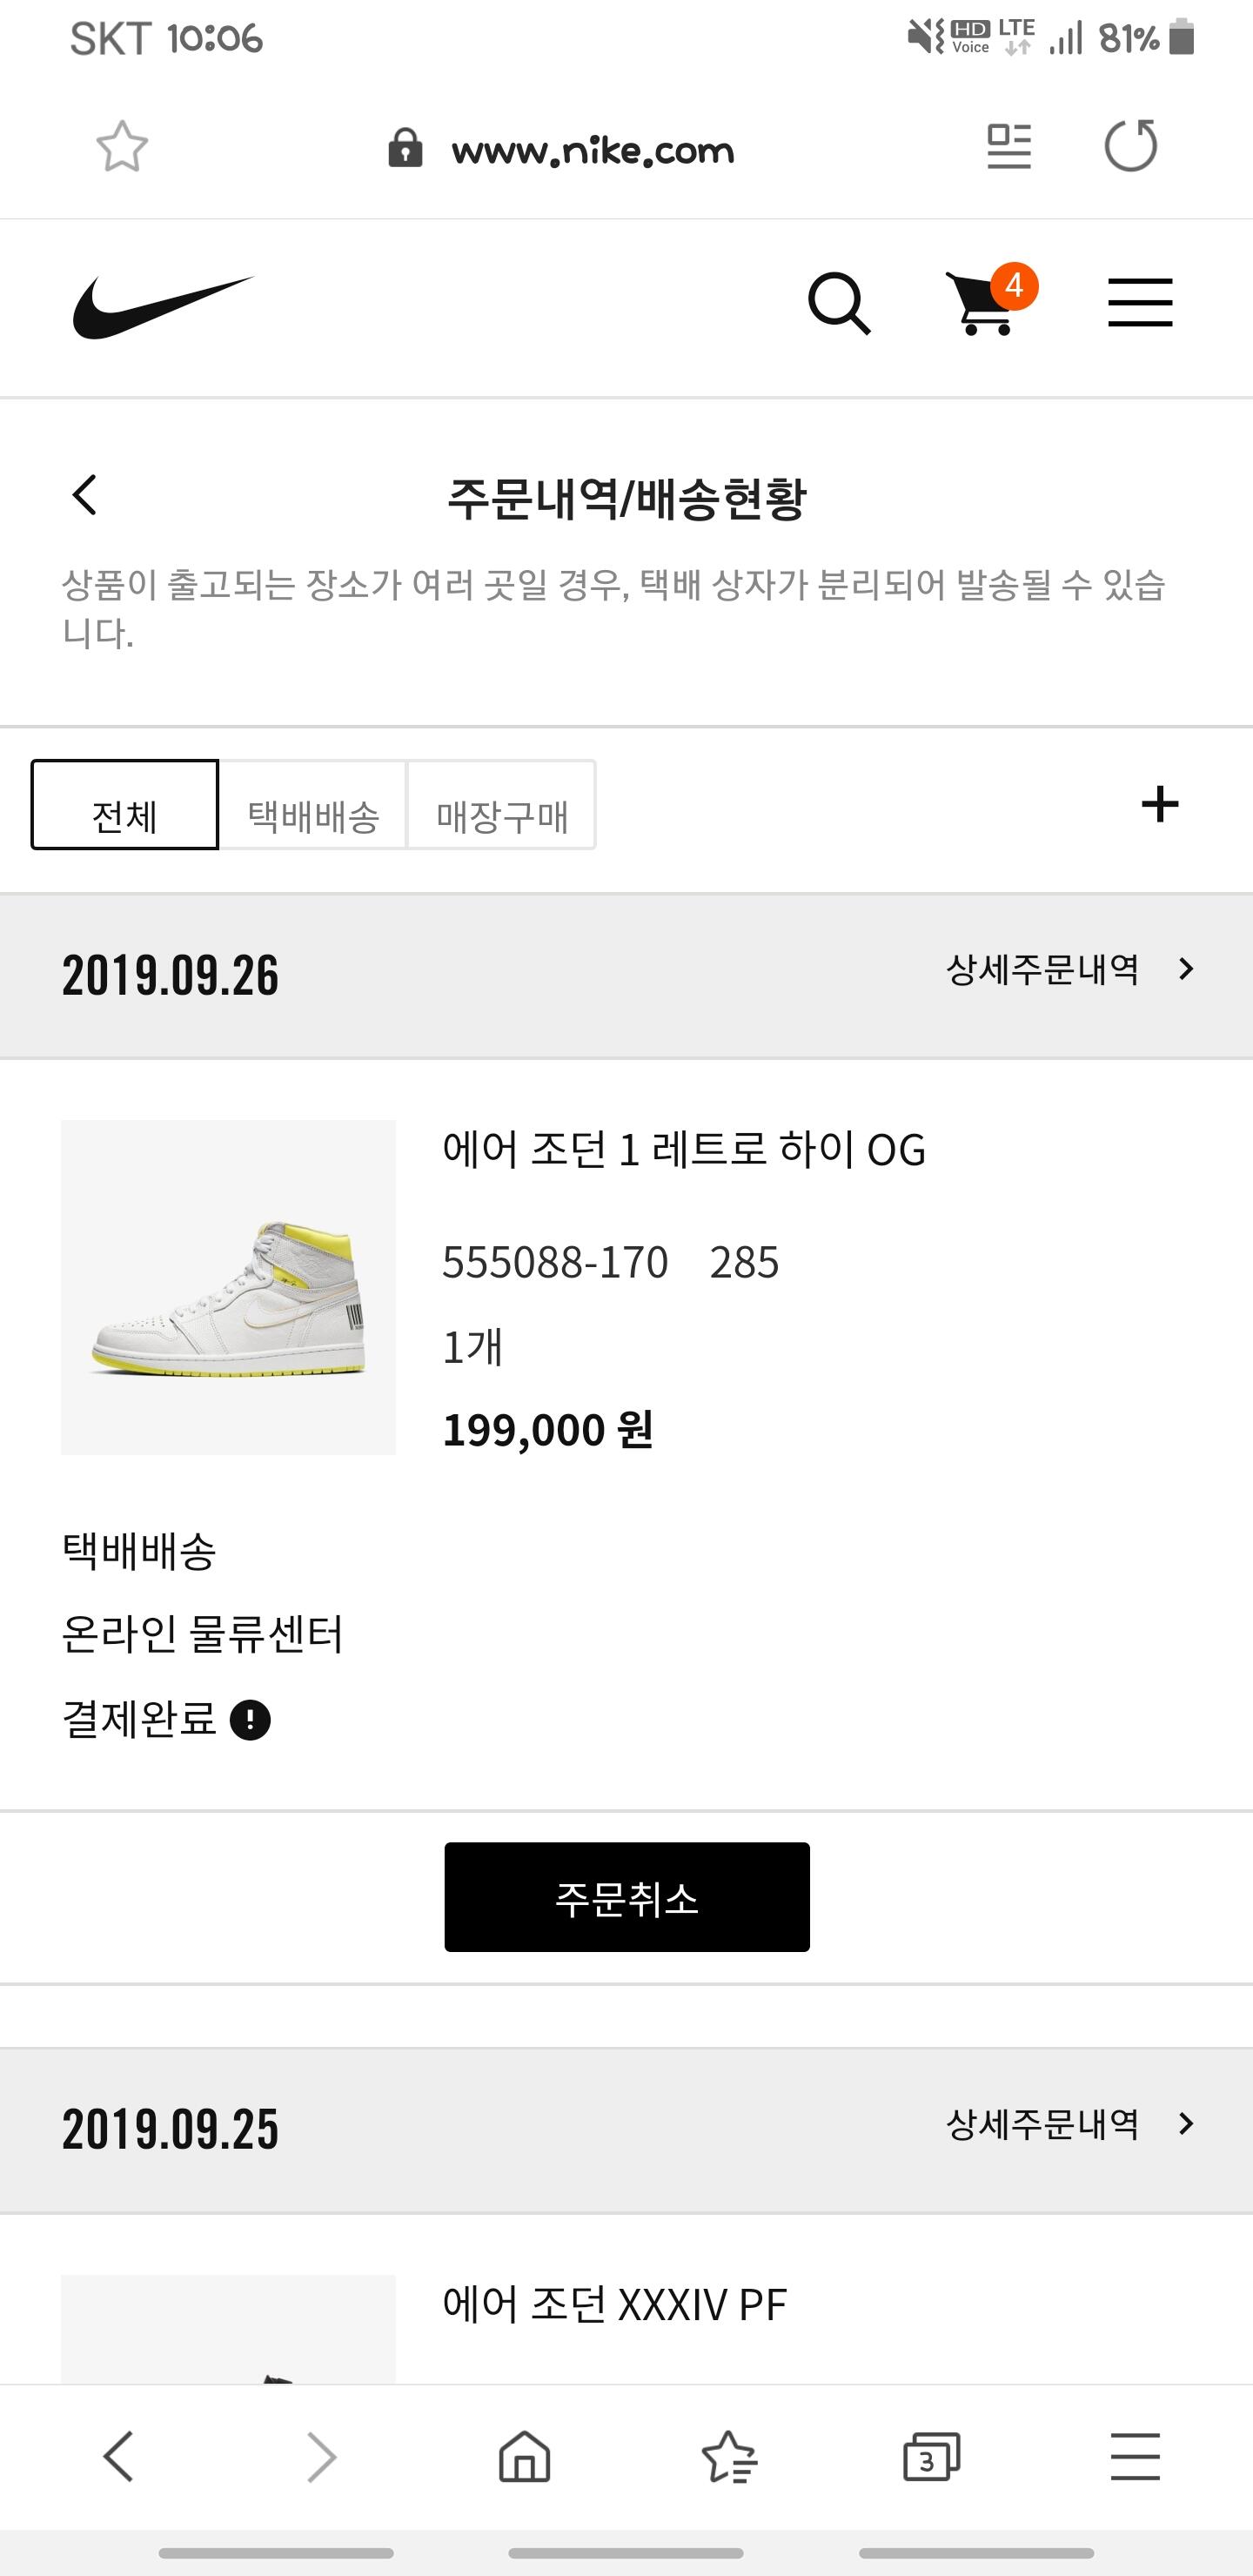Open reader mode icon in address bar
Screen dimensions: 1253x2576
(x=1008, y=147)
